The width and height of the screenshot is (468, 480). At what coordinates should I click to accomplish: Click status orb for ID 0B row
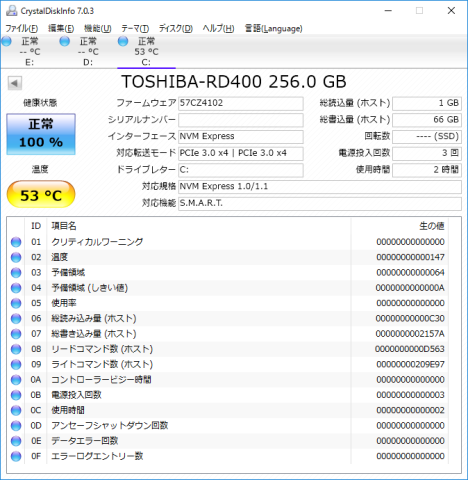(x=16, y=395)
